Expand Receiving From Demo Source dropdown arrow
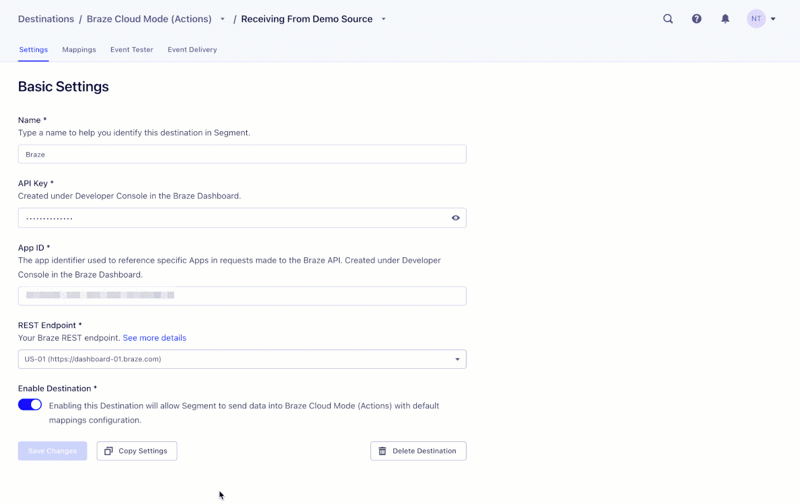The height and width of the screenshot is (504, 800). coord(384,19)
